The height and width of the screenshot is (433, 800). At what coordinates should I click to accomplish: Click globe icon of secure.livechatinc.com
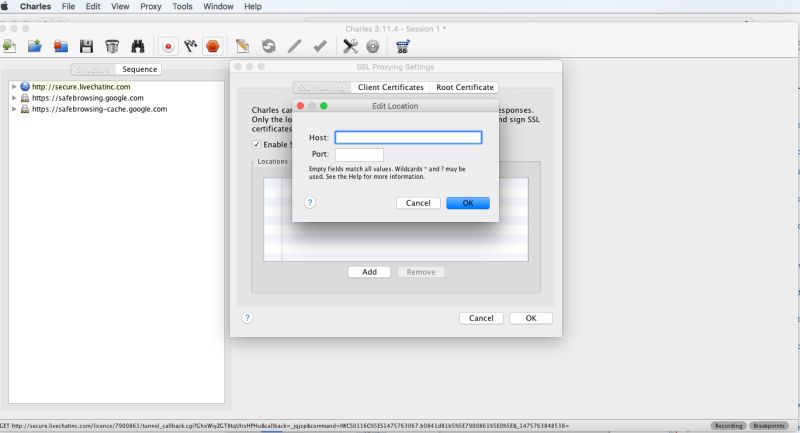pyautogui.click(x=24, y=87)
